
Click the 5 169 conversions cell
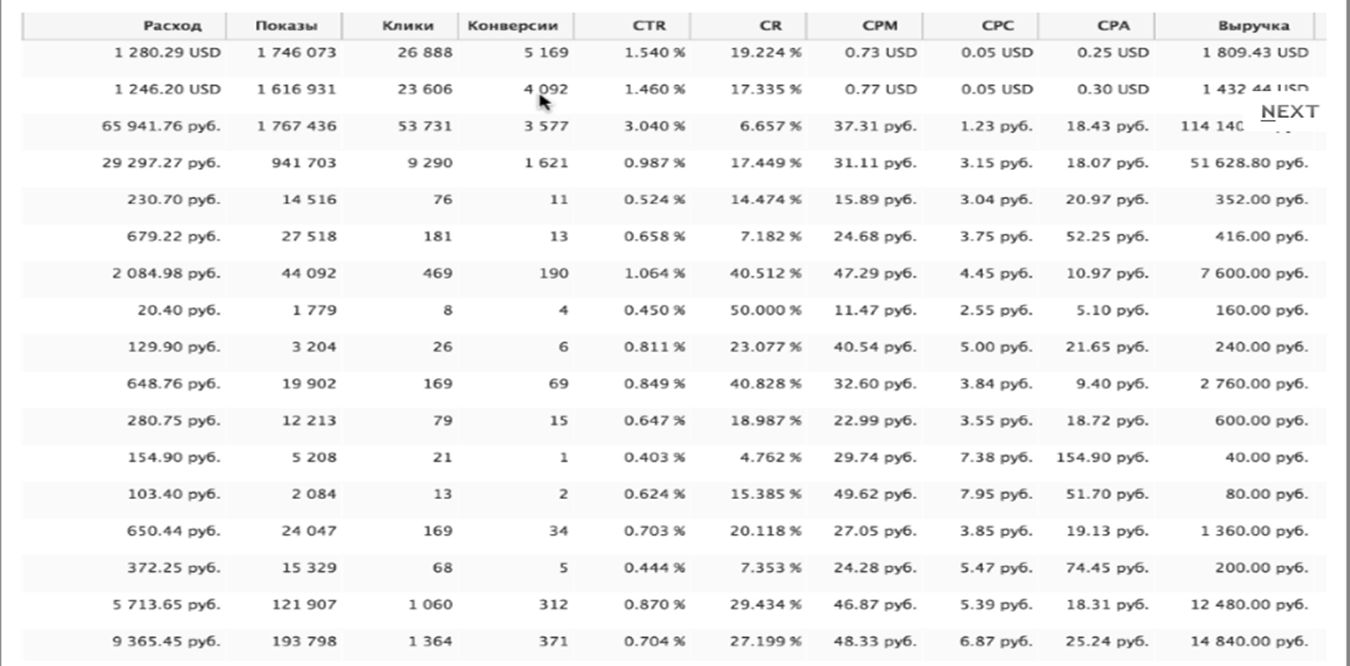coord(545,52)
